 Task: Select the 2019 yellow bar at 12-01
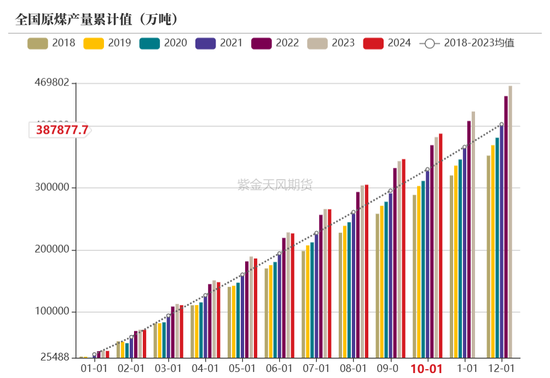(493, 251)
